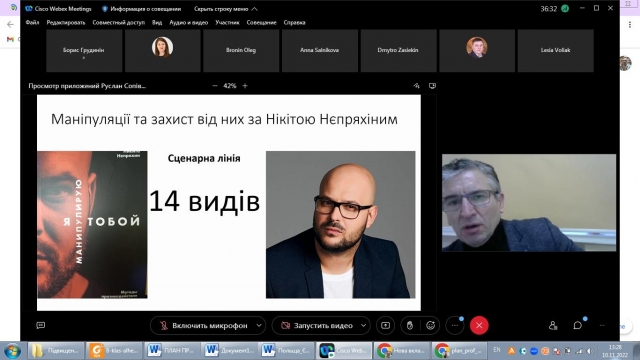640x360 pixels.
Task: Select Lesia Vollak participant tile
Action: tap(556, 51)
